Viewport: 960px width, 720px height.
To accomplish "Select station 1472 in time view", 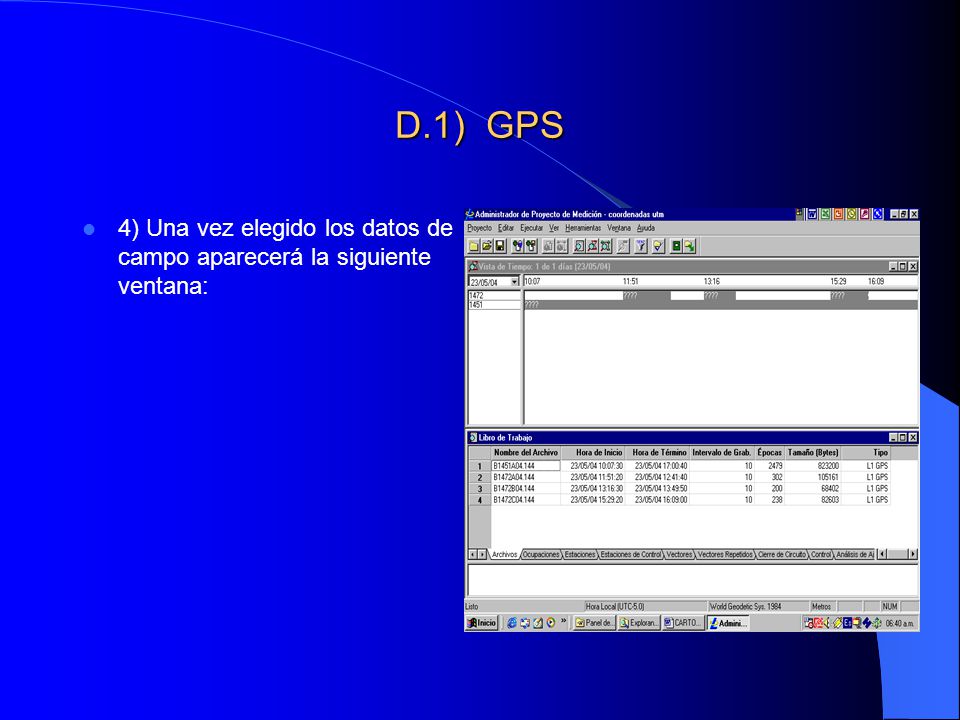I will coord(494,296).
